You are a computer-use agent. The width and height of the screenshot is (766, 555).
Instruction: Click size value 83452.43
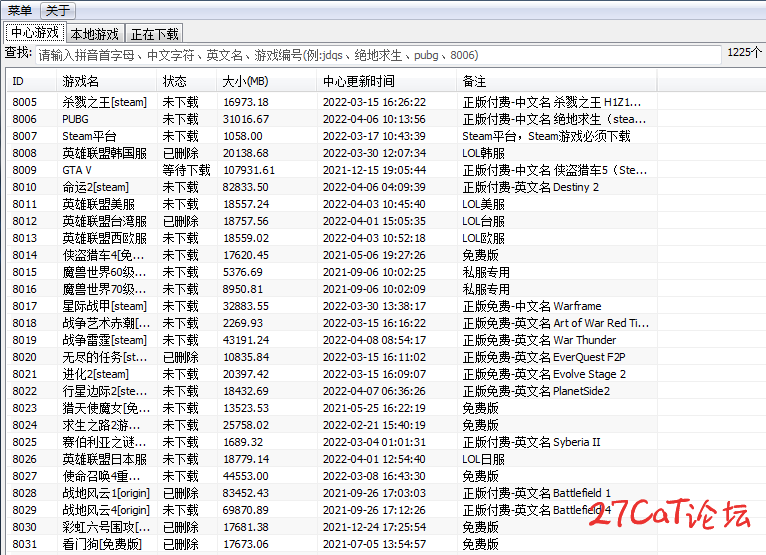click(246, 493)
